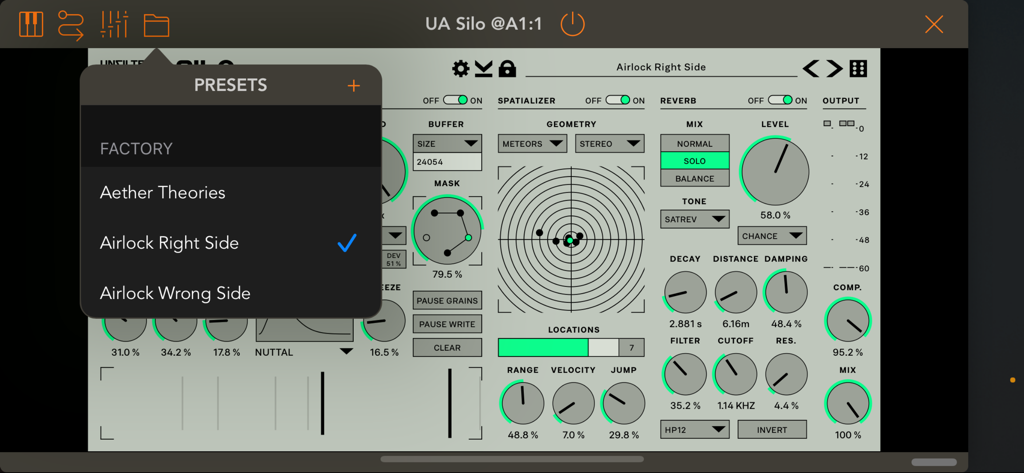Click the knob above 16.5 % value
This screenshot has width=1024, height=473.
point(383,321)
